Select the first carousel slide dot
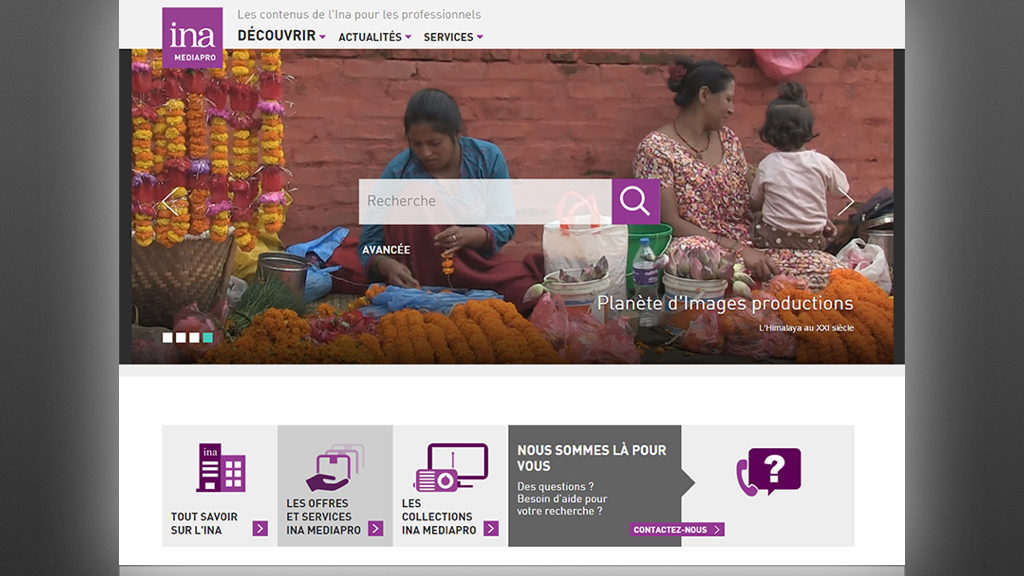 point(168,338)
